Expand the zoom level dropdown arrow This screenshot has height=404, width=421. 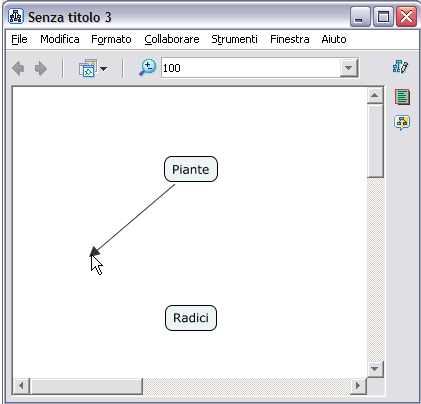[x=349, y=68]
